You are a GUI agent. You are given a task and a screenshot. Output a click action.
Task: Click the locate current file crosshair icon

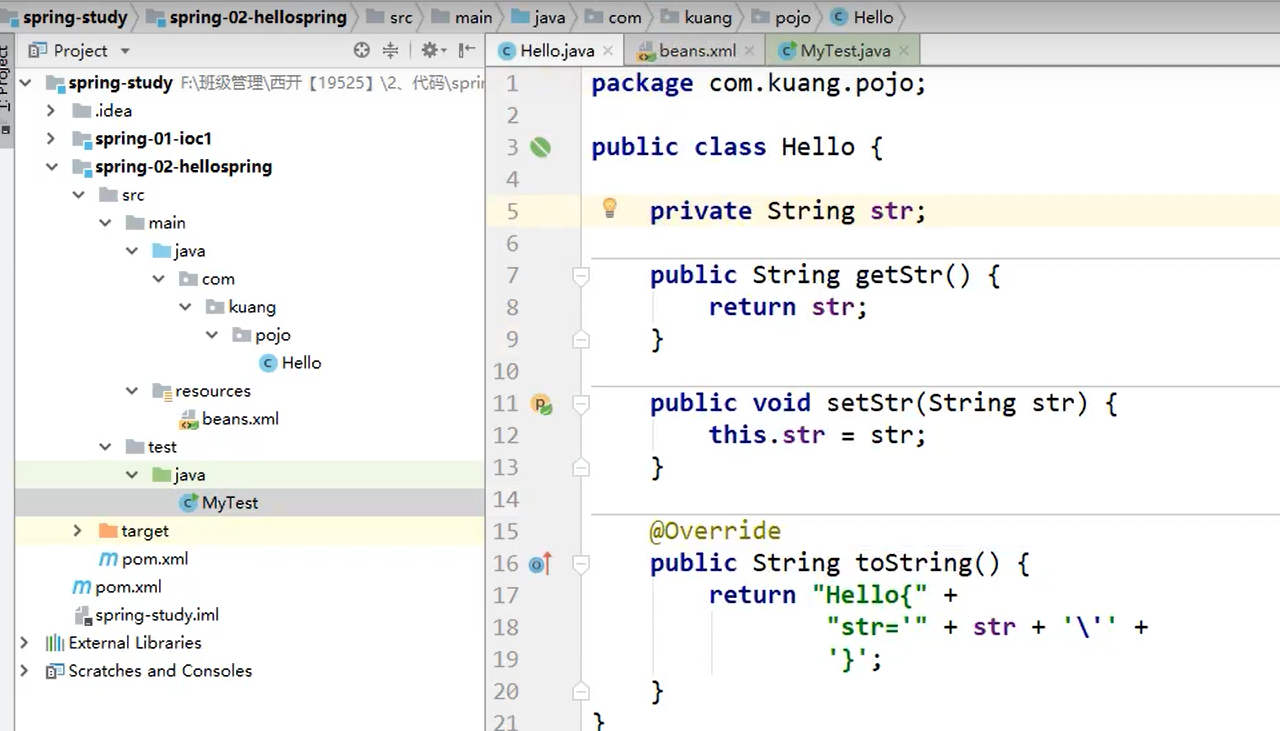[x=362, y=50]
